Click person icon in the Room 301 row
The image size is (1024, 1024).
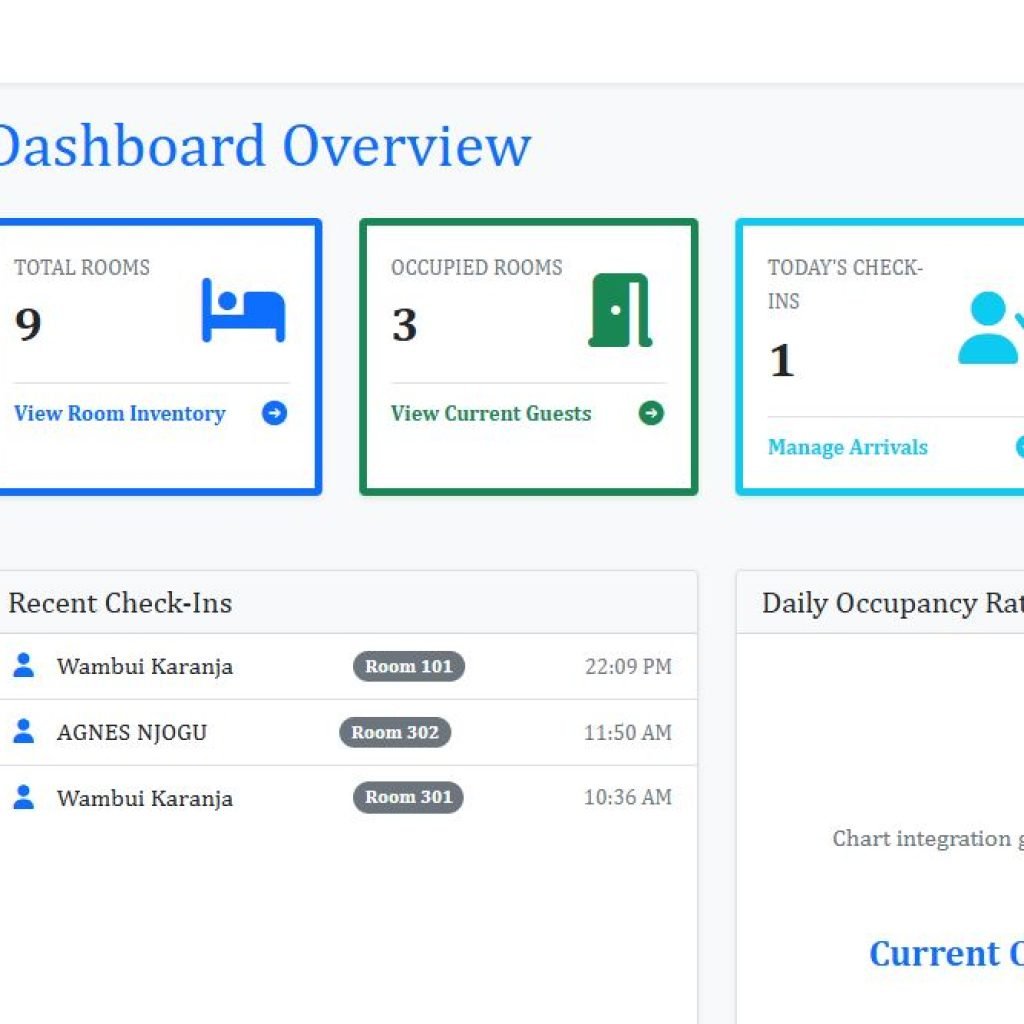(x=23, y=797)
